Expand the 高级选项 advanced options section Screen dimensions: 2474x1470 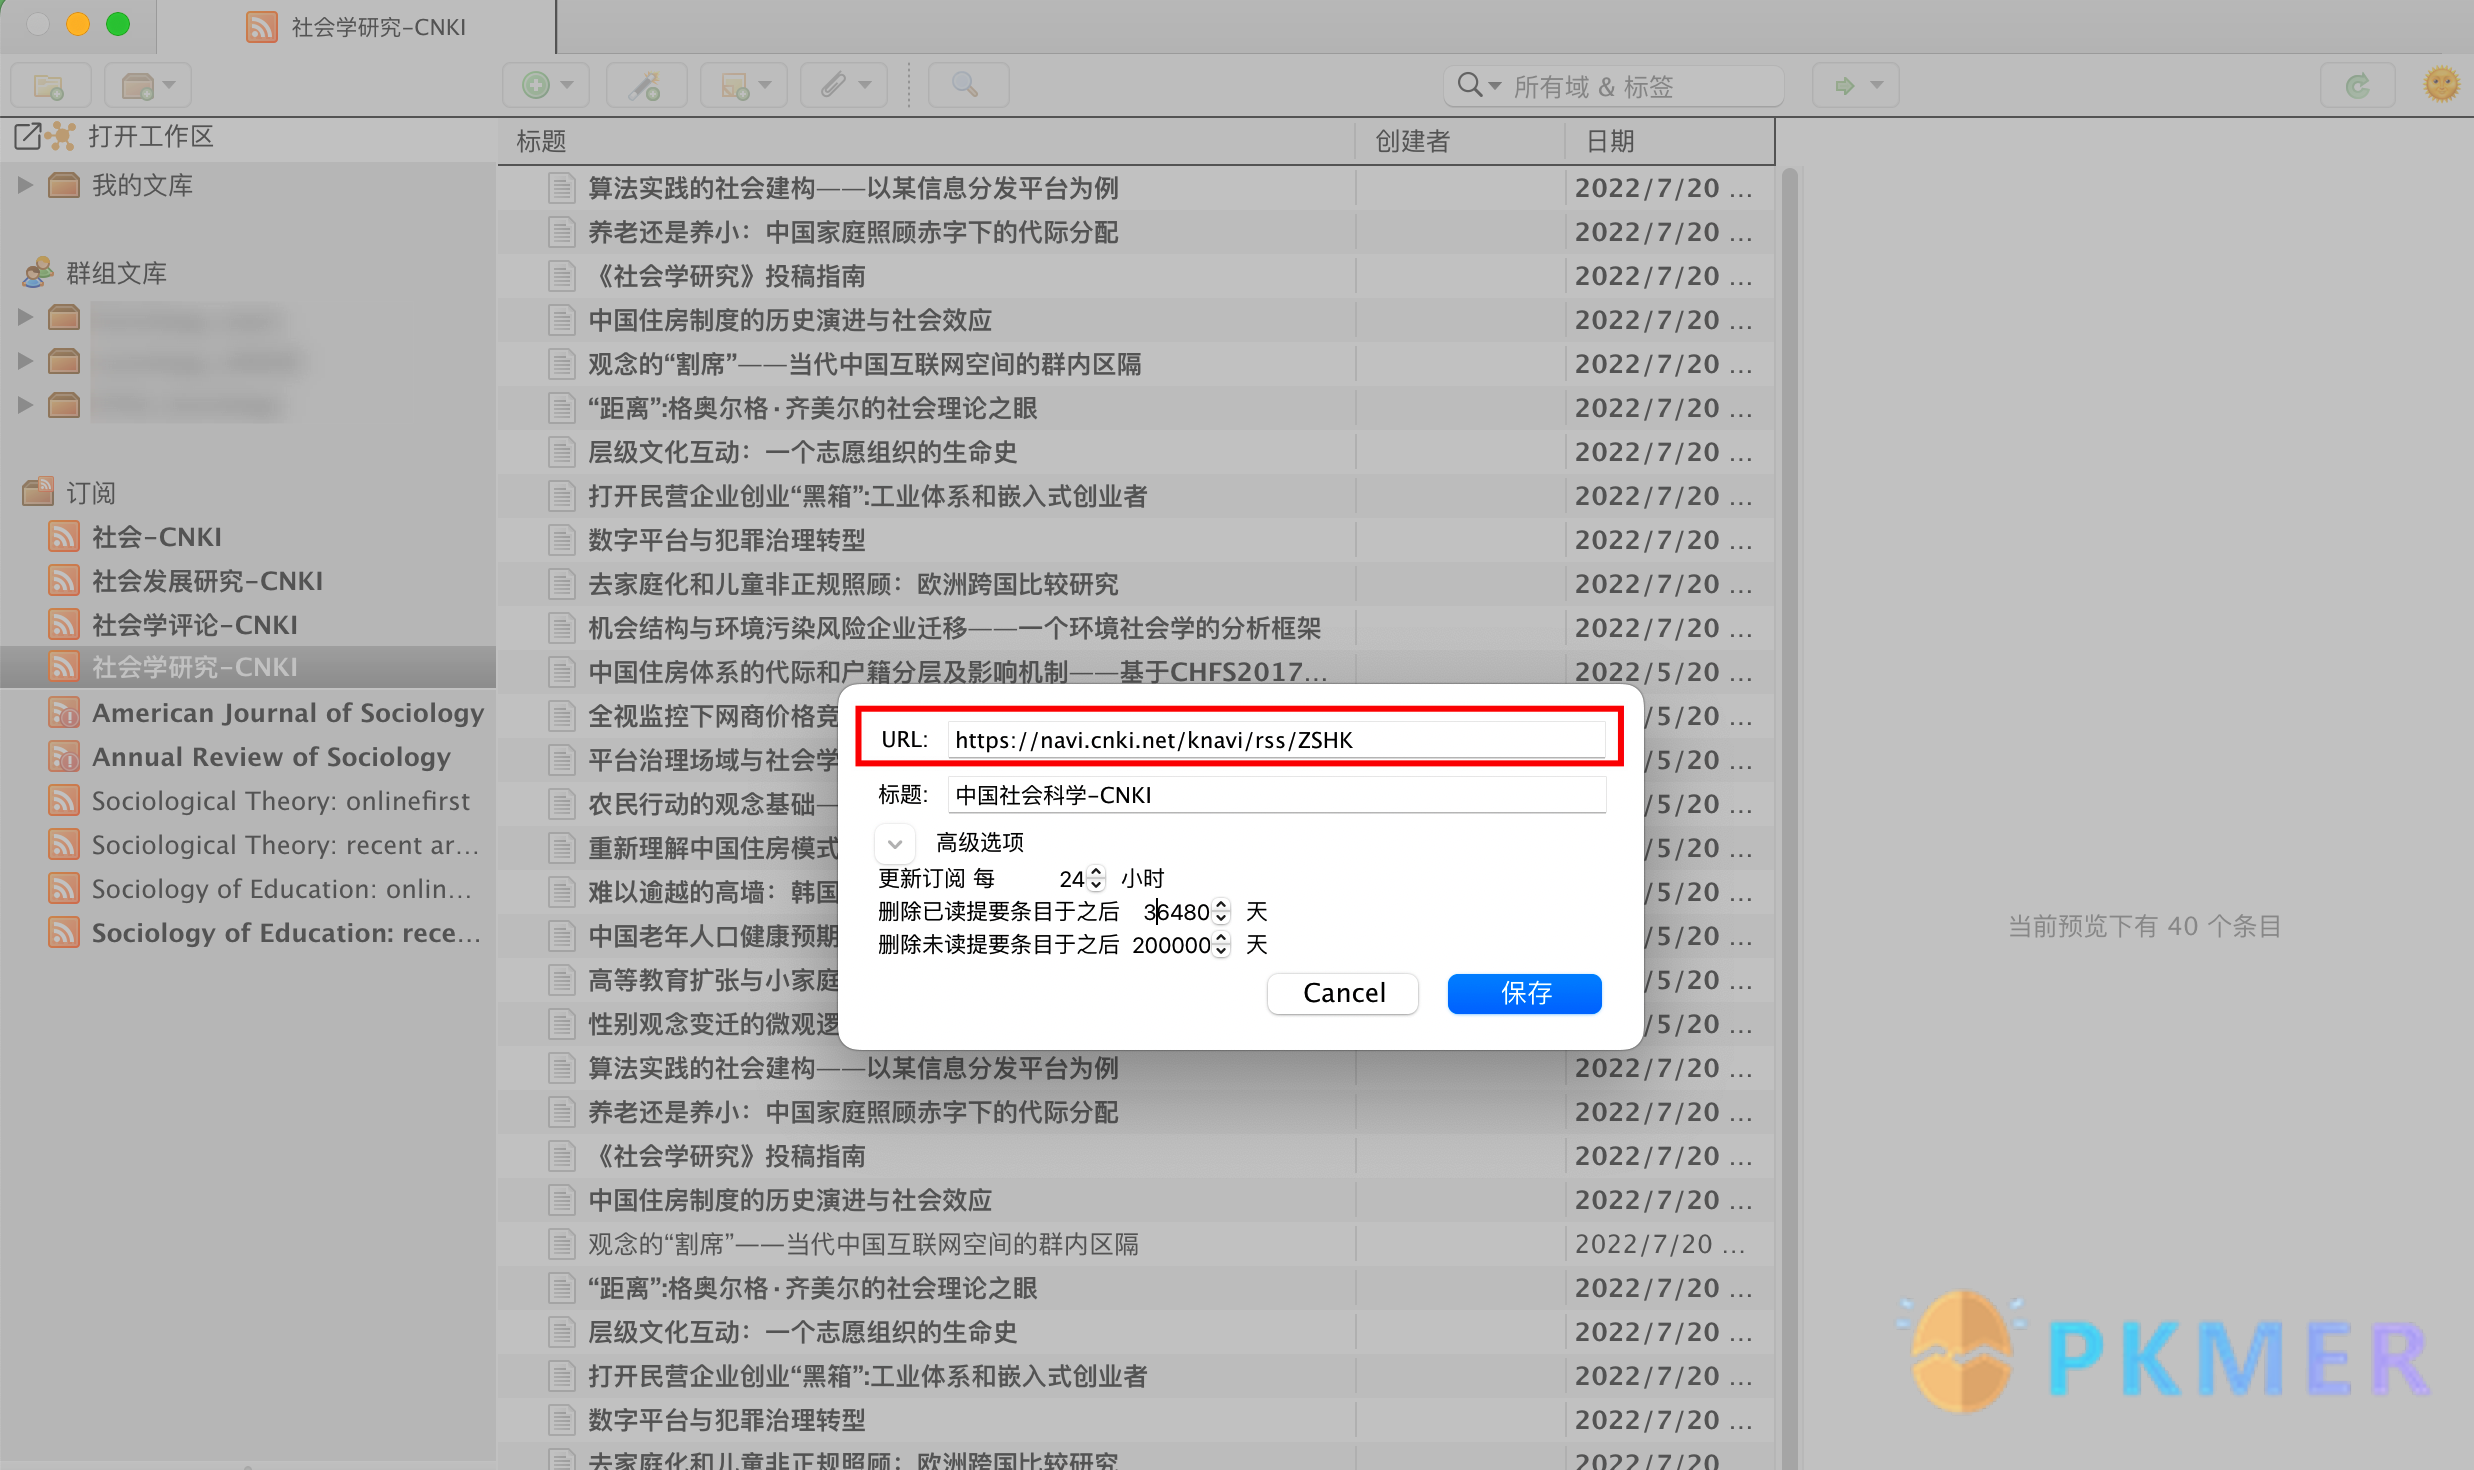(x=894, y=842)
